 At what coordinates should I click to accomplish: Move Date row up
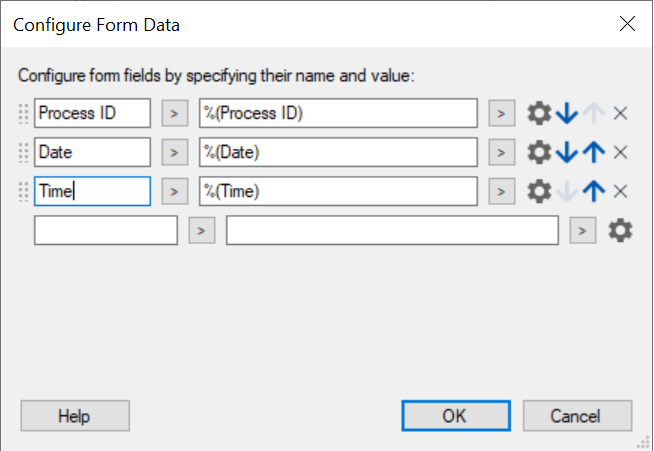(x=594, y=152)
